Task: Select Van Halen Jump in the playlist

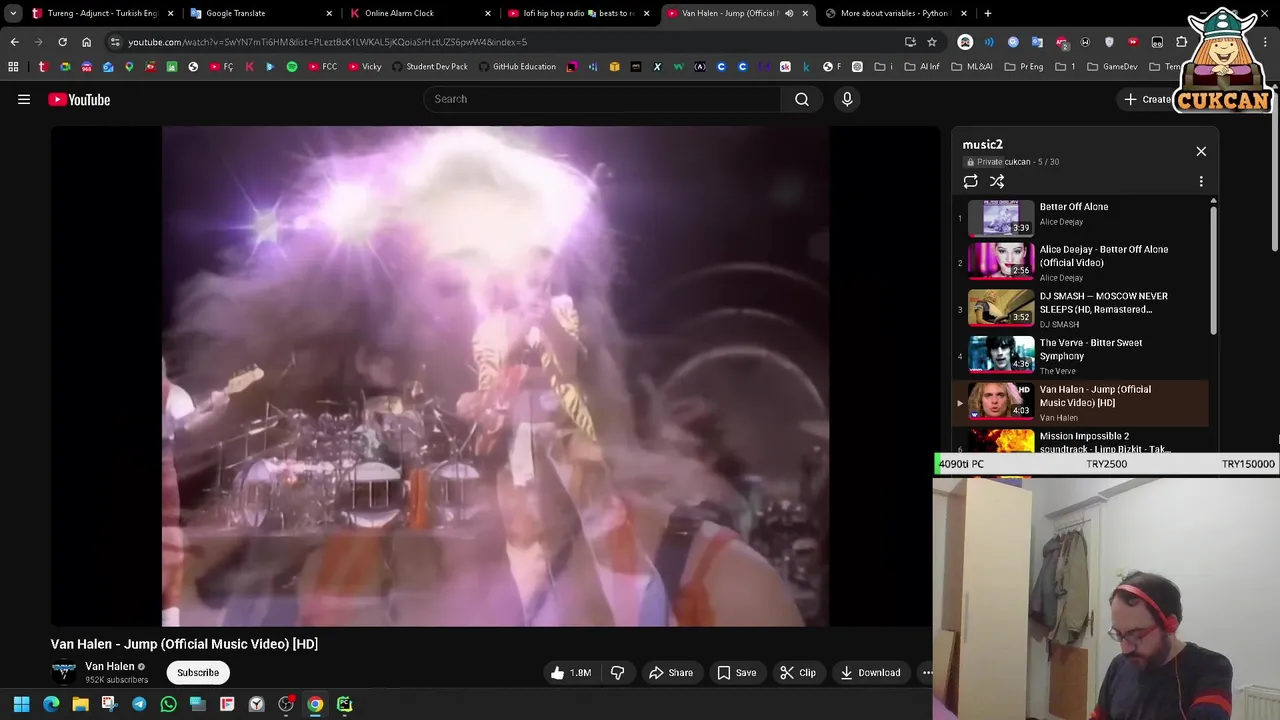Action: (x=1082, y=403)
